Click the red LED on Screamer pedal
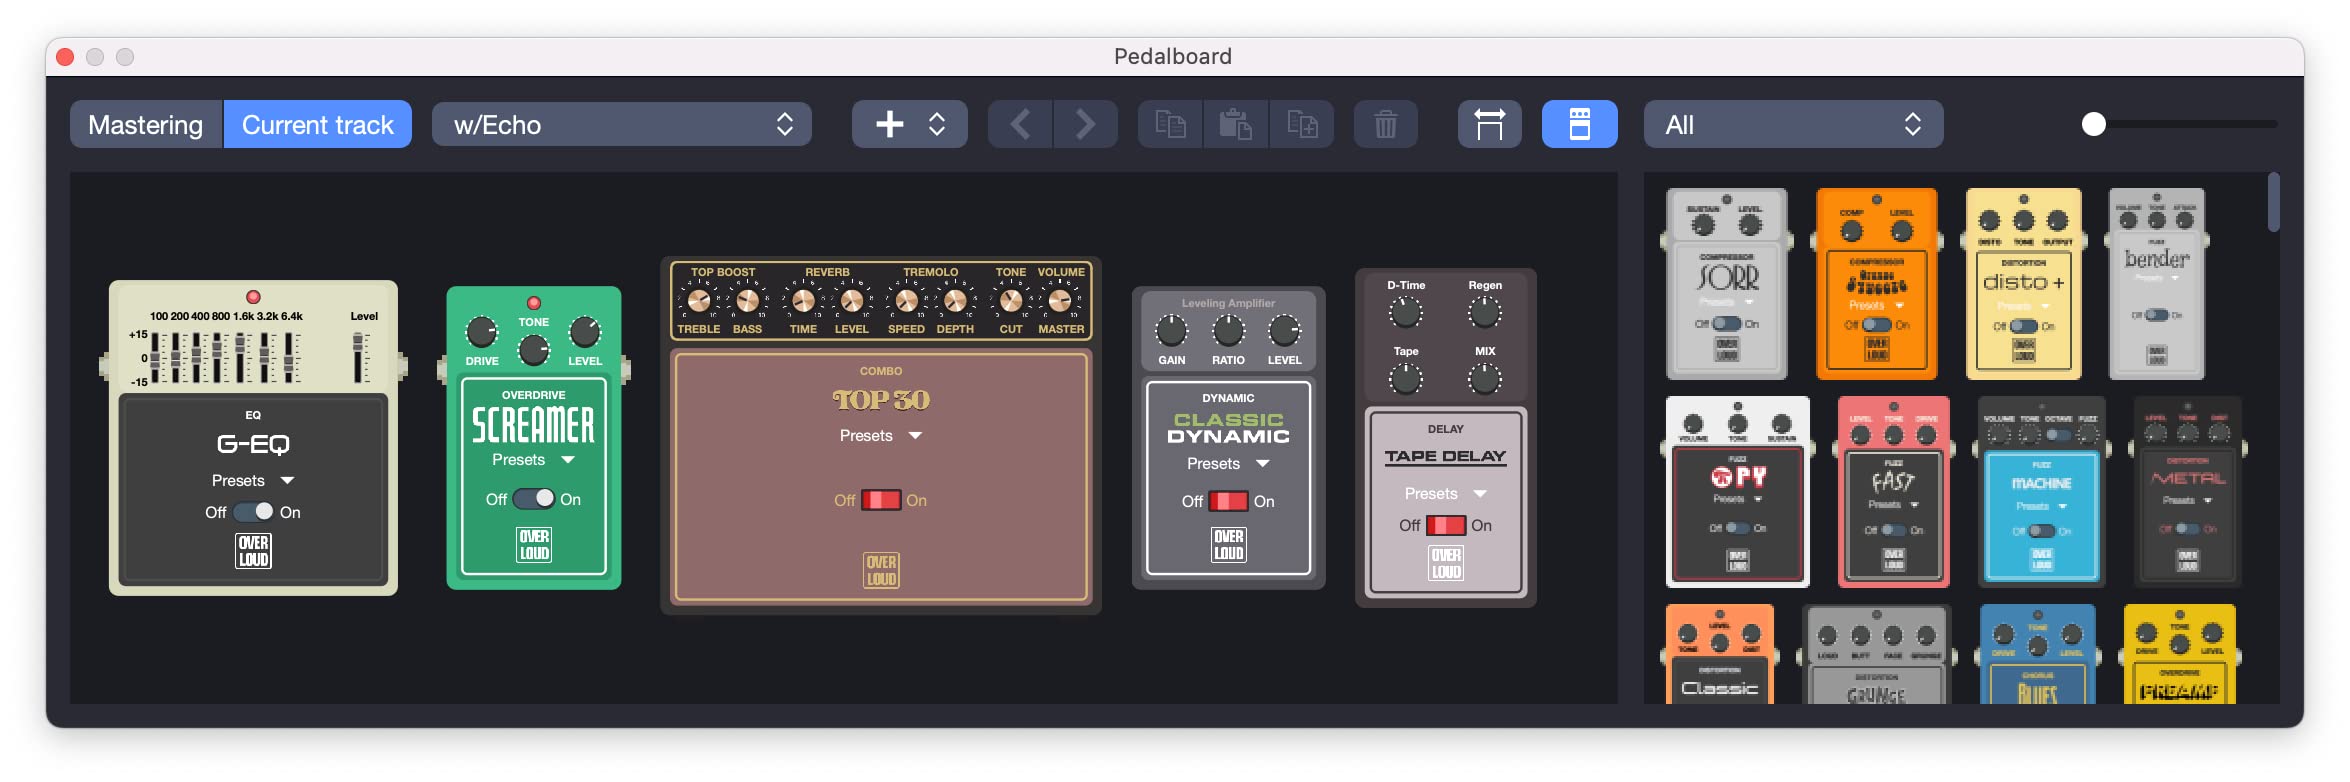The image size is (2350, 782). (534, 303)
